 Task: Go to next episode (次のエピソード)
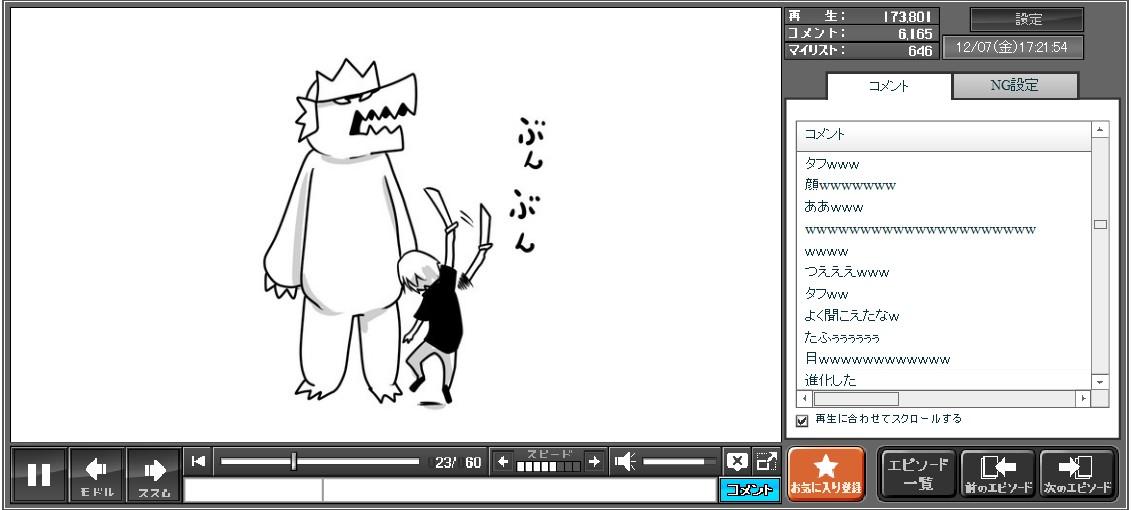[x=1077, y=474]
